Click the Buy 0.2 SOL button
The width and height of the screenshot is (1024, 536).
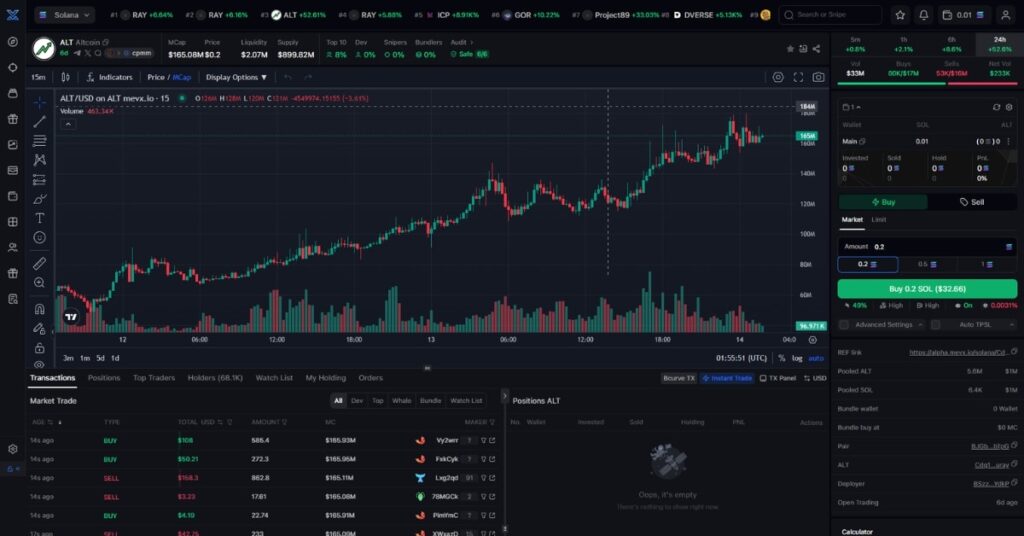927,289
